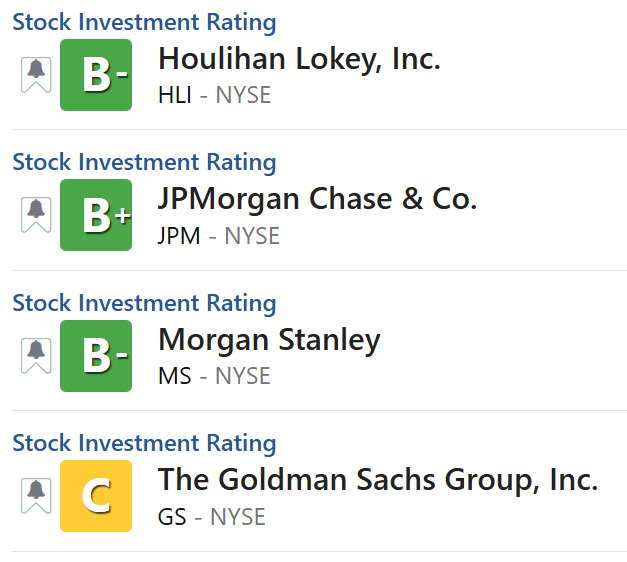627x562 pixels.
Task: Toggle alert bell for Goldman Sachs
Action: 36,495
